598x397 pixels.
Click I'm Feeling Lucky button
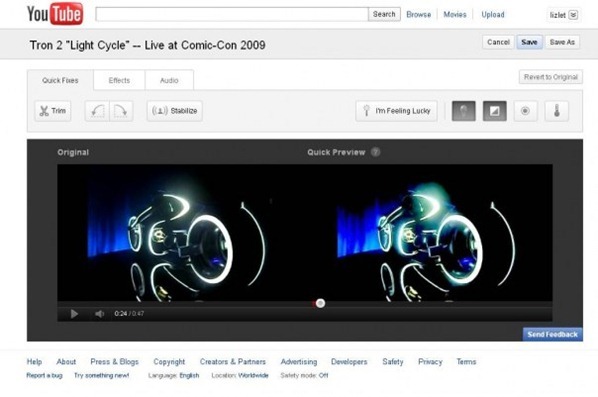click(397, 111)
